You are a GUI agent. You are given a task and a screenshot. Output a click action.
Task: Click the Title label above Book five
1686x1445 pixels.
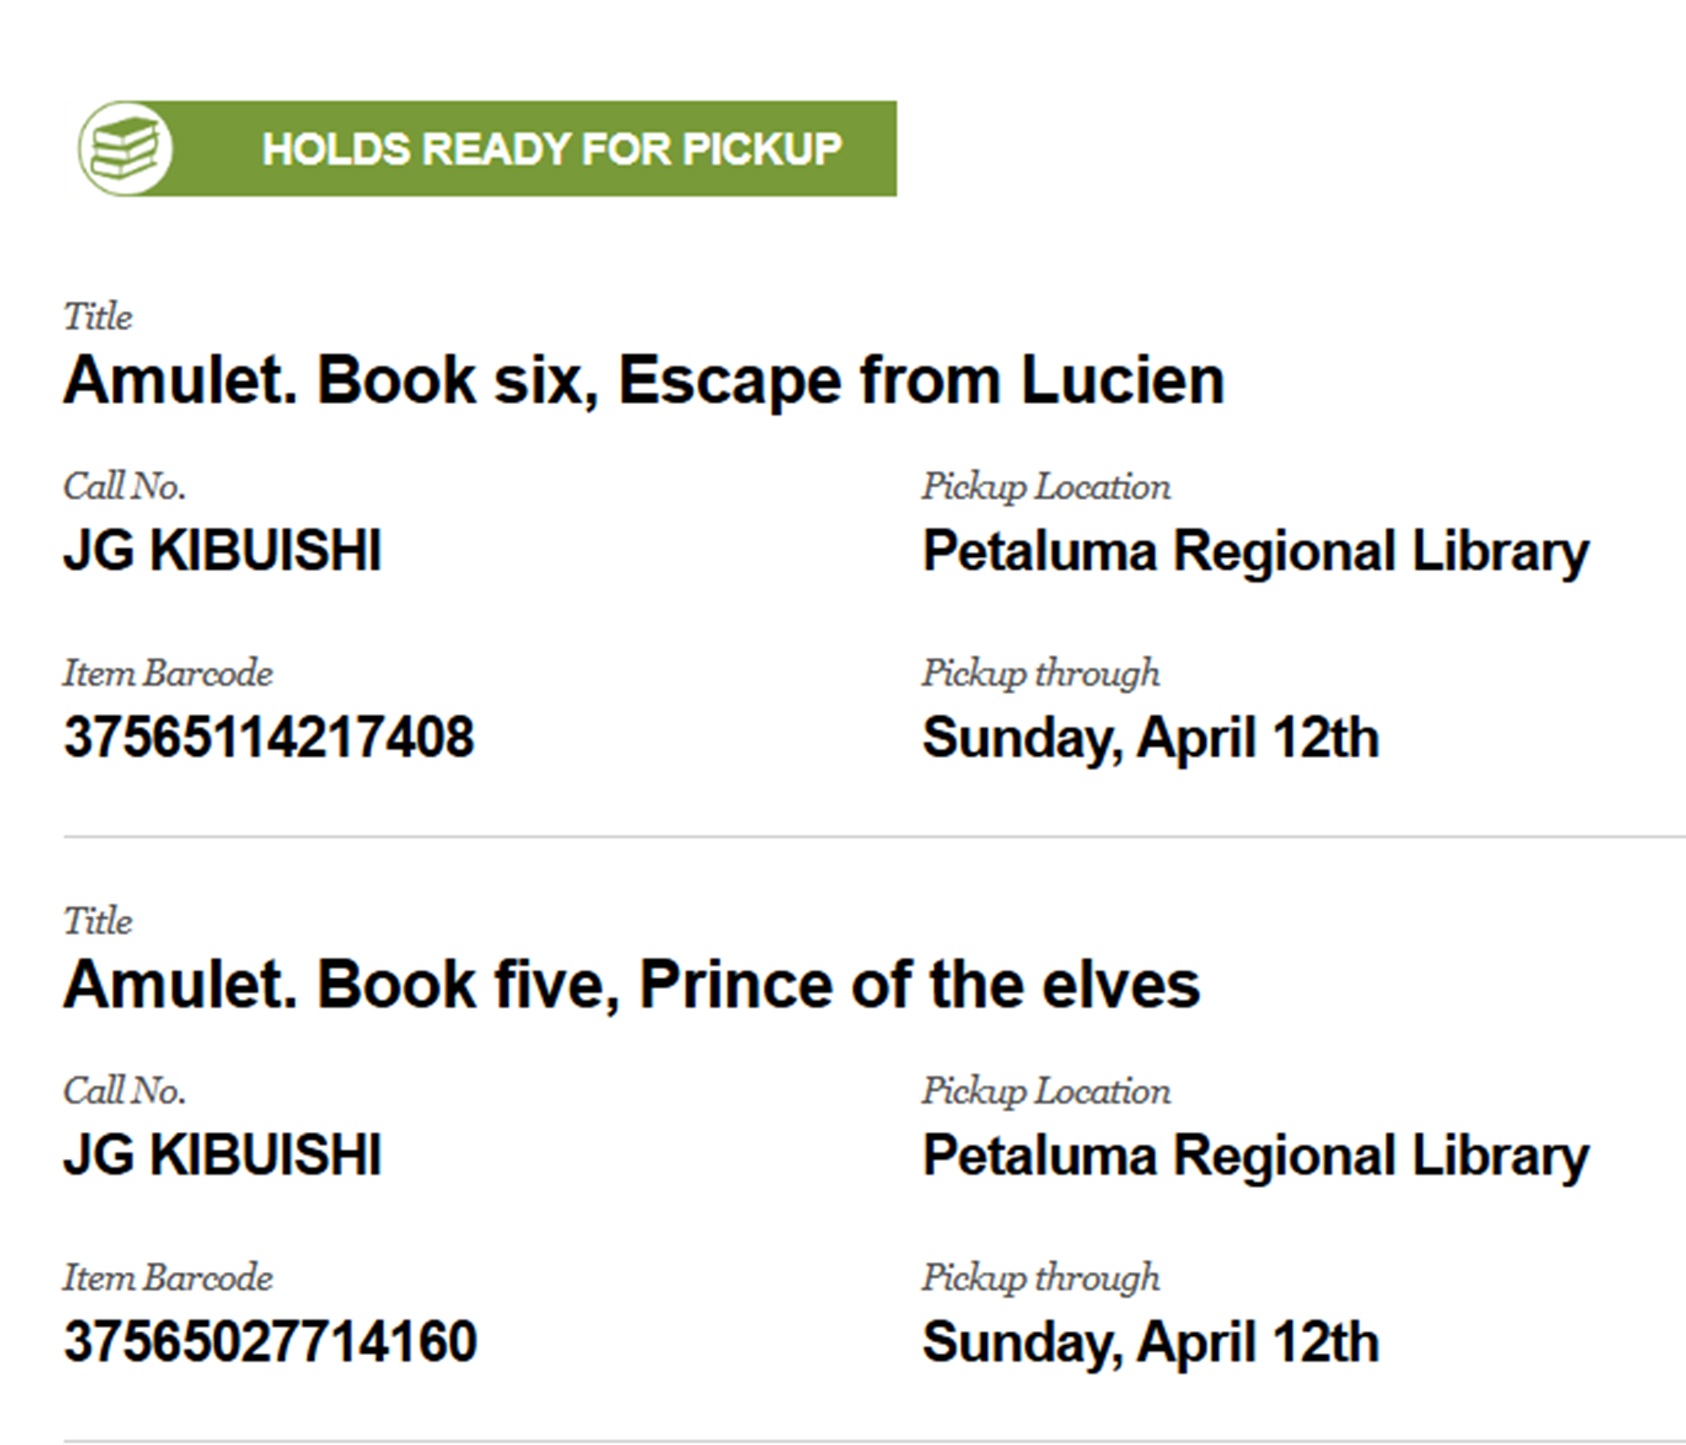click(x=97, y=921)
